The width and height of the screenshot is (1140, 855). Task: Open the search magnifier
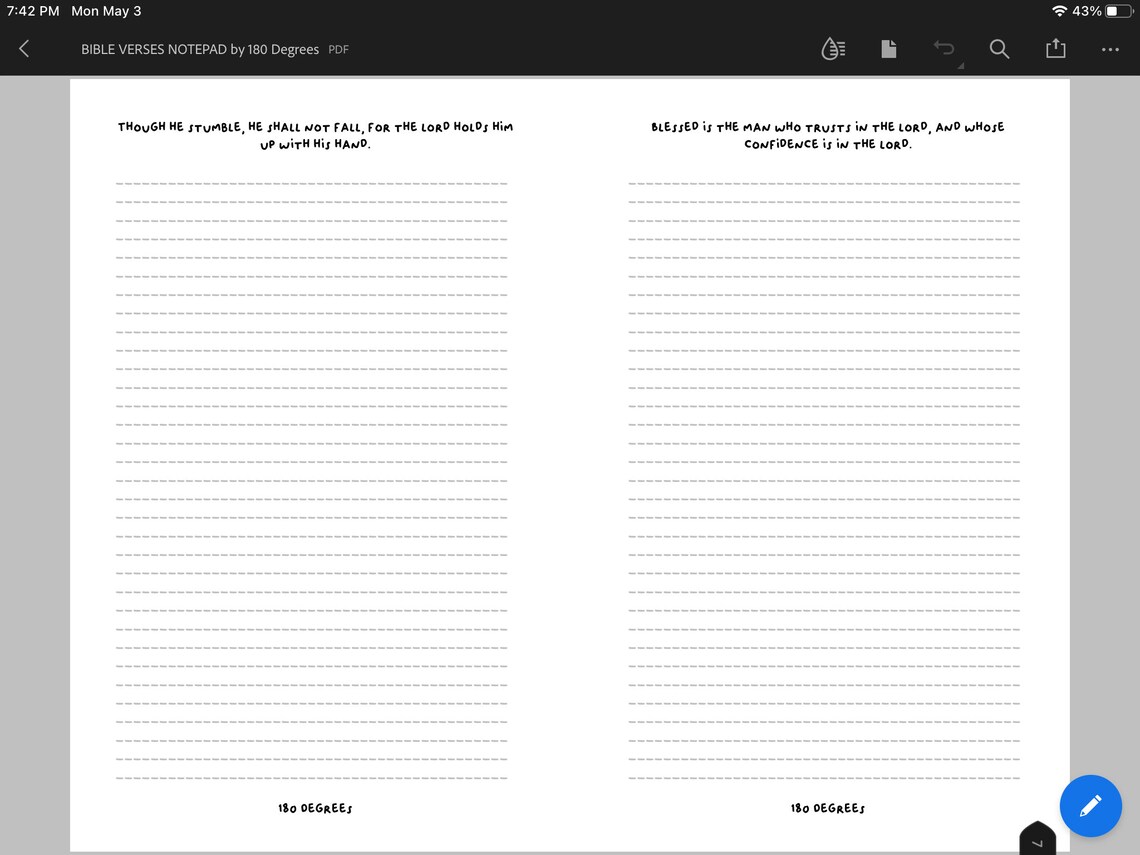pyautogui.click(x=1000, y=49)
